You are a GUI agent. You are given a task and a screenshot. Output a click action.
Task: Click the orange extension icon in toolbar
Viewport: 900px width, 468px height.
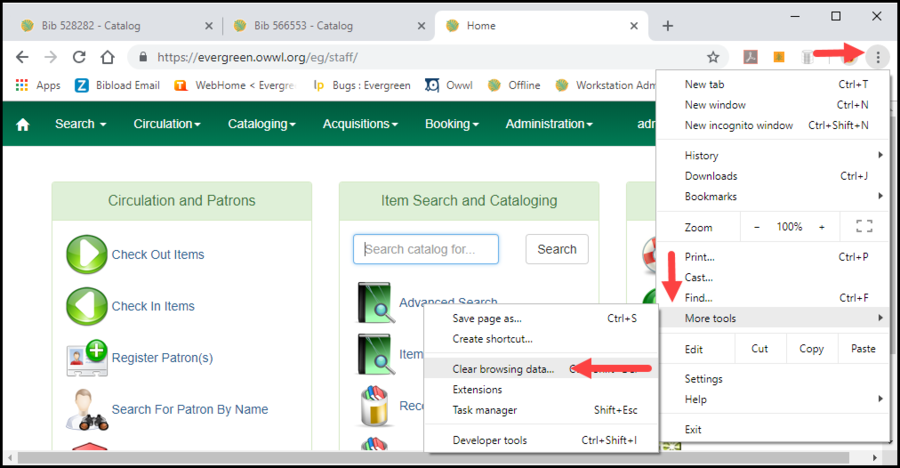(779, 57)
